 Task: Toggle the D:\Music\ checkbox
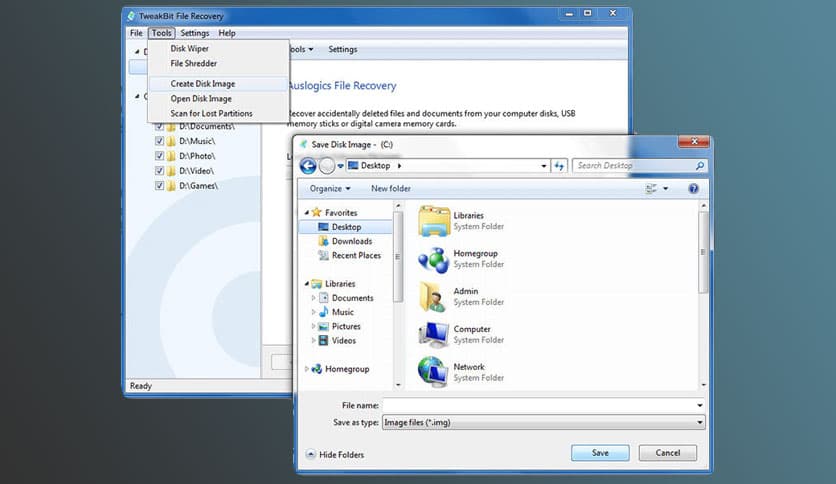[159, 141]
